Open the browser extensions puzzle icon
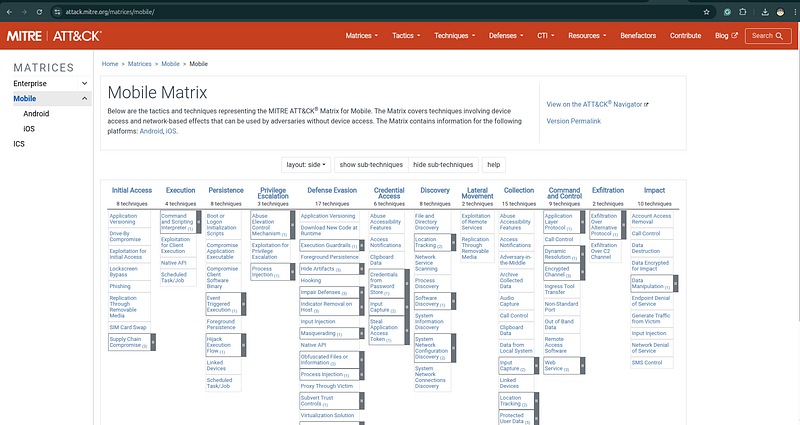This screenshot has height=425, width=800. click(x=743, y=12)
